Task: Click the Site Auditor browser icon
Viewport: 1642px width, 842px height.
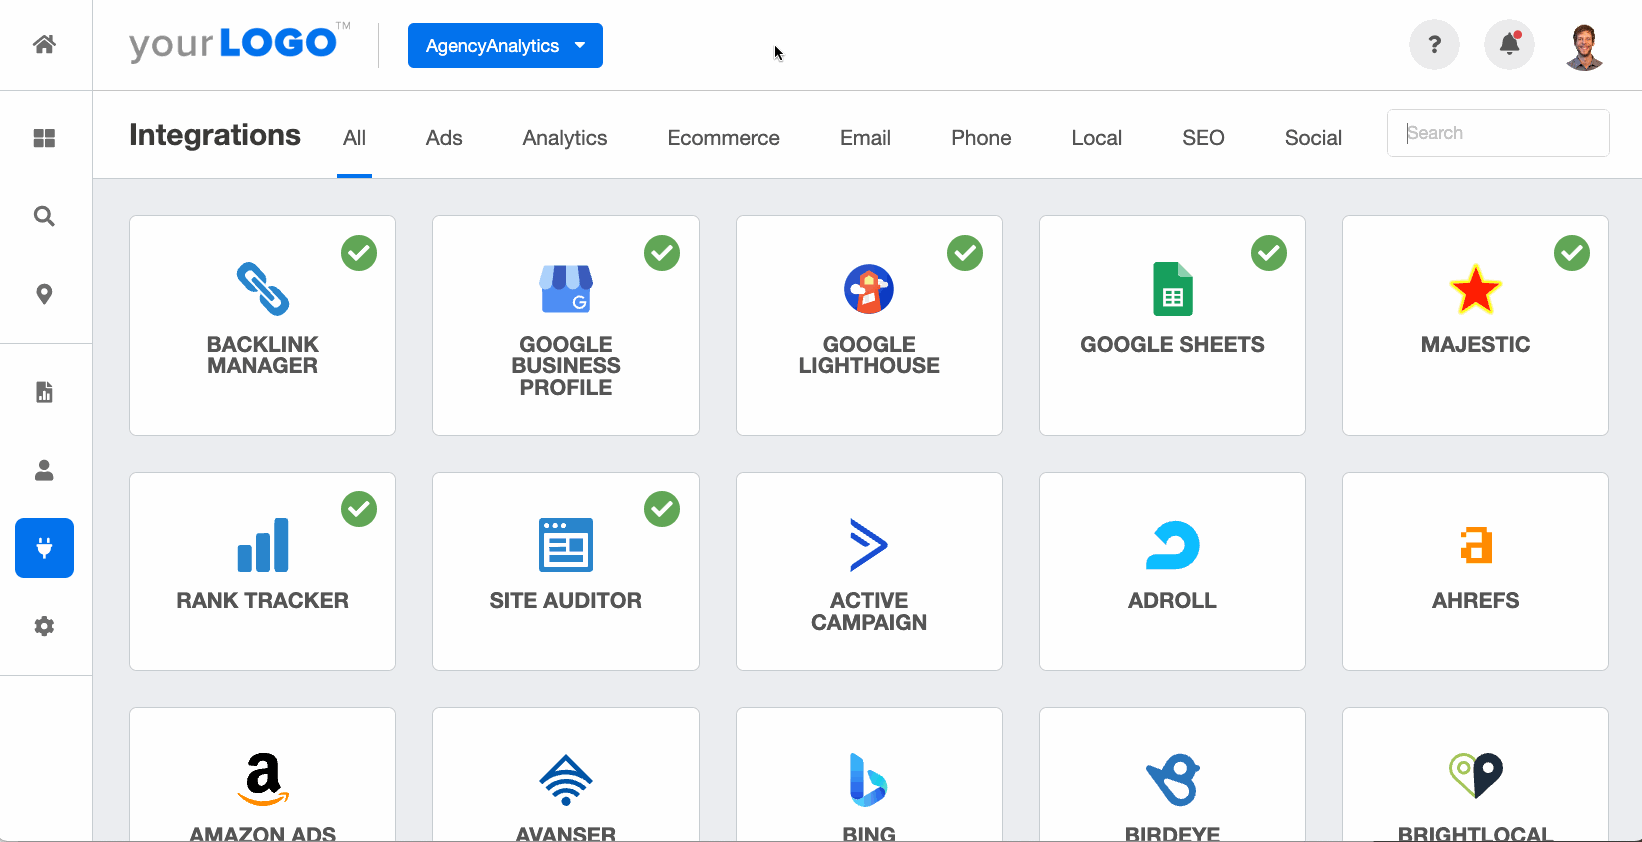Action: (x=566, y=545)
